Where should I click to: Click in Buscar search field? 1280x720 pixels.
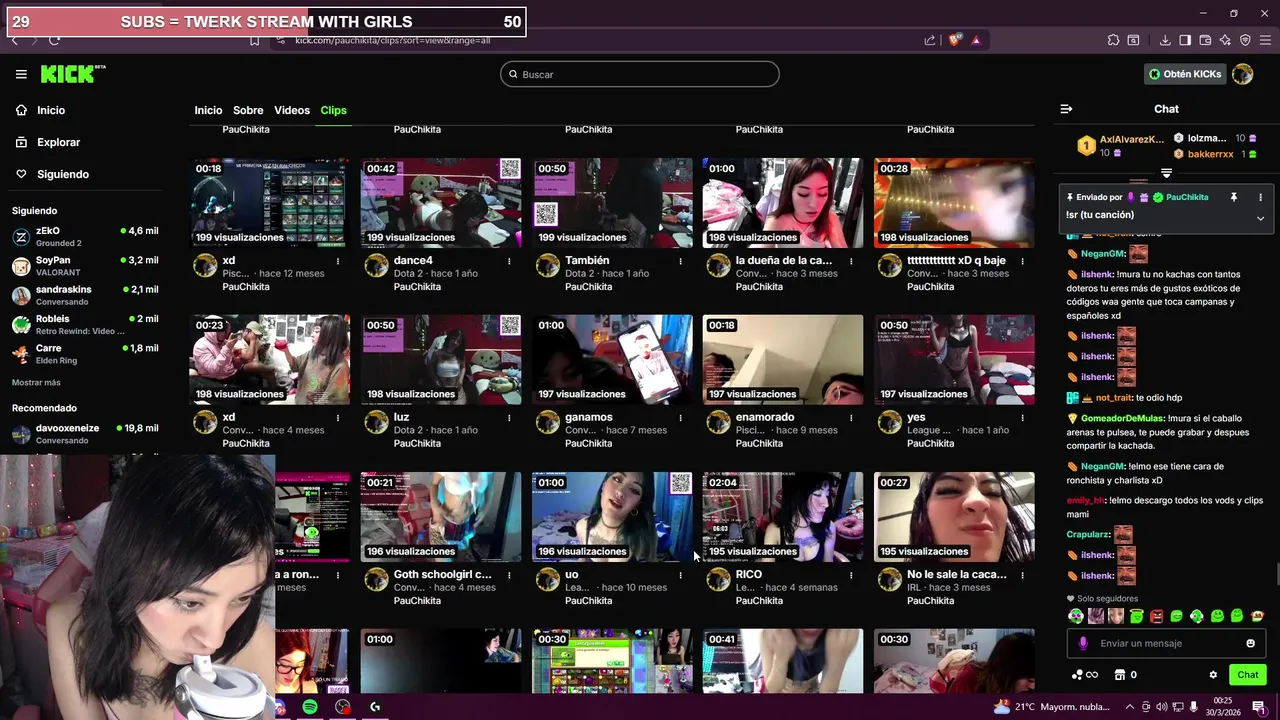click(x=640, y=74)
